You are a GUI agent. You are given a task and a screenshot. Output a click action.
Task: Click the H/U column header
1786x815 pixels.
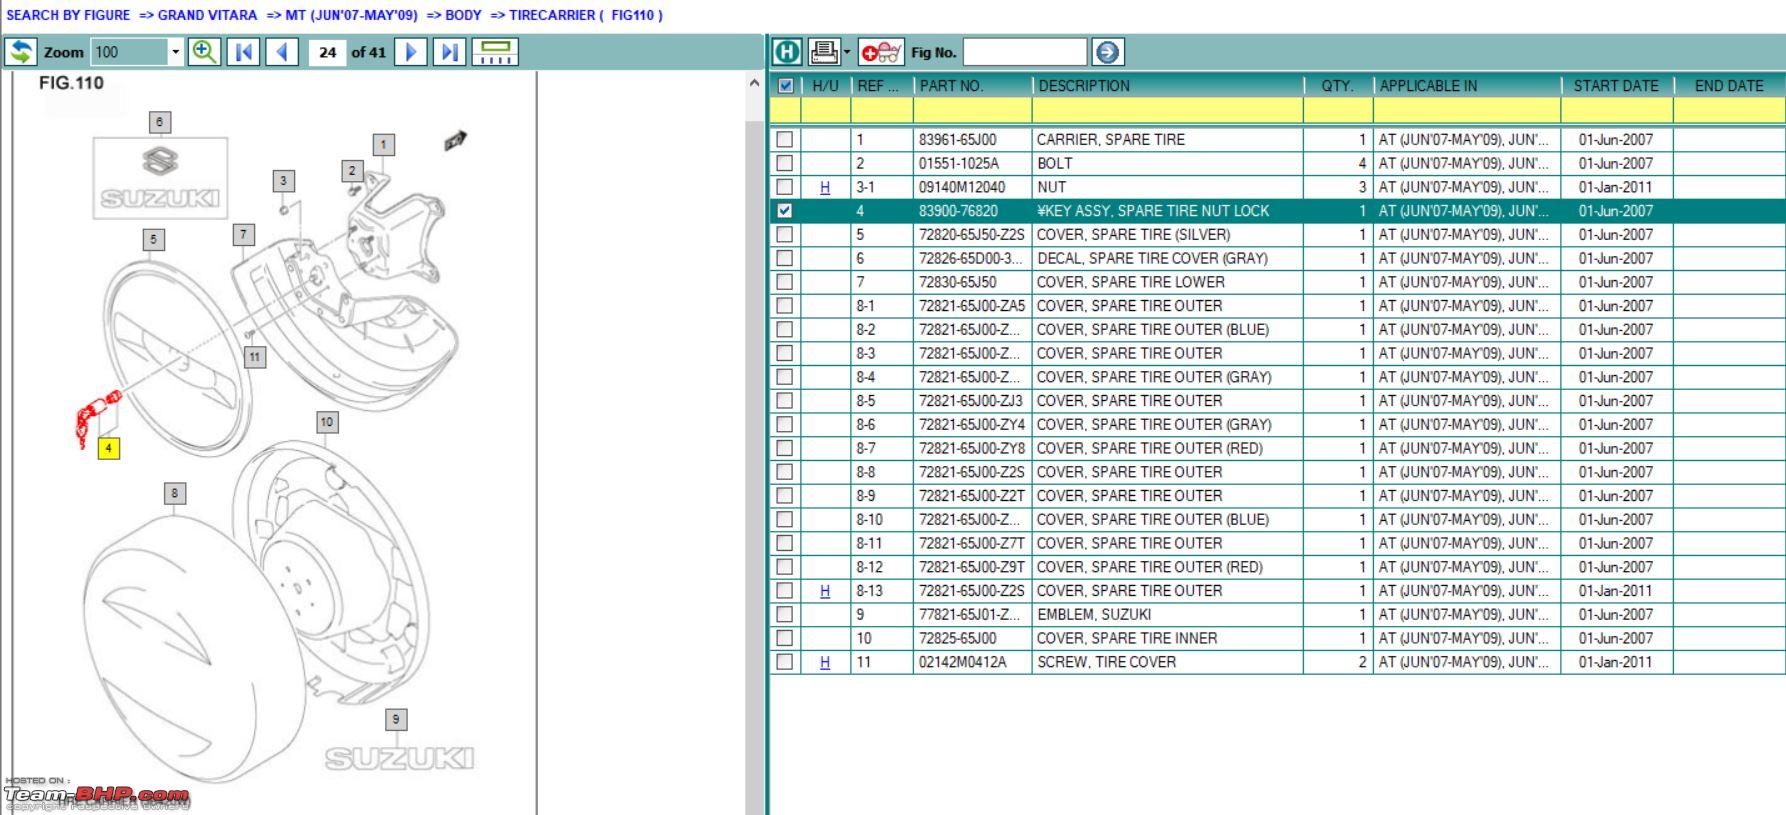(x=826, y=86)
